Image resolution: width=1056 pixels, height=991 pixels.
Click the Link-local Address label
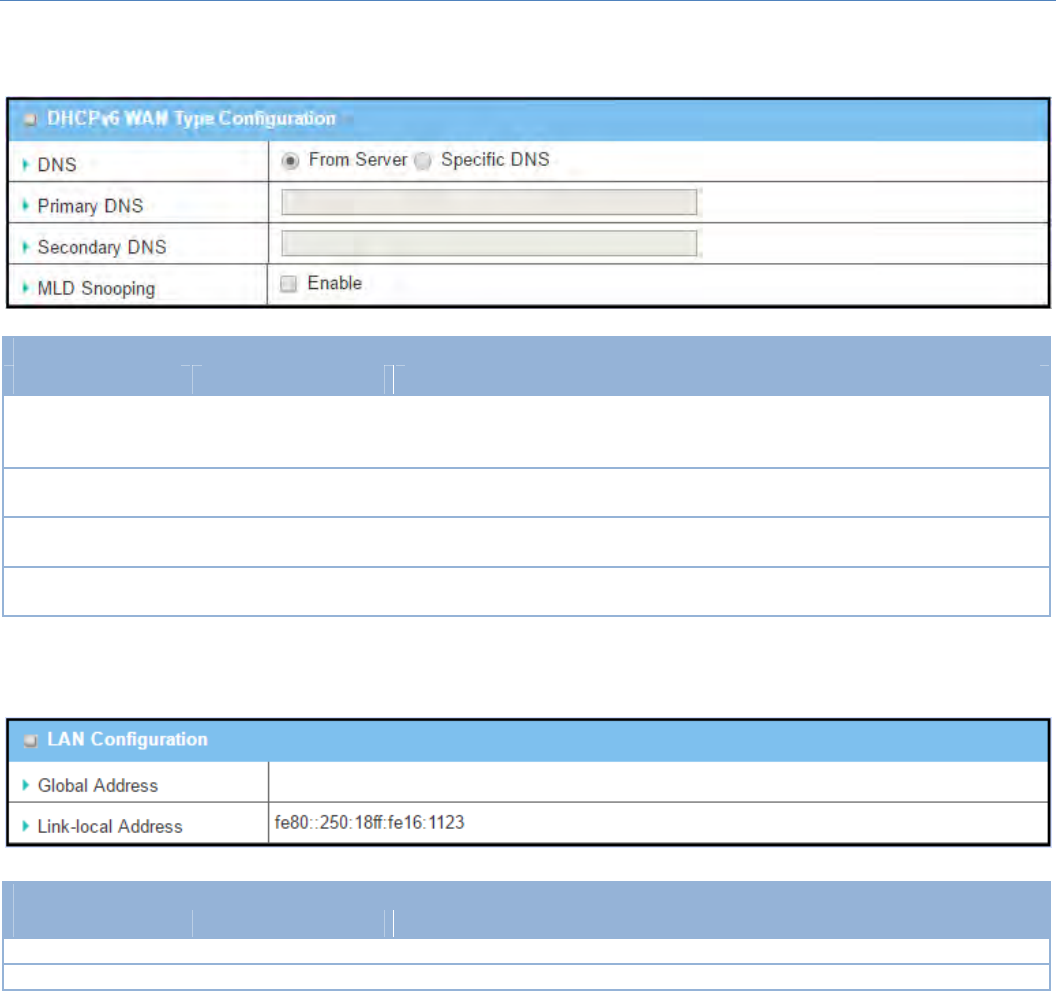click(110, 827)
